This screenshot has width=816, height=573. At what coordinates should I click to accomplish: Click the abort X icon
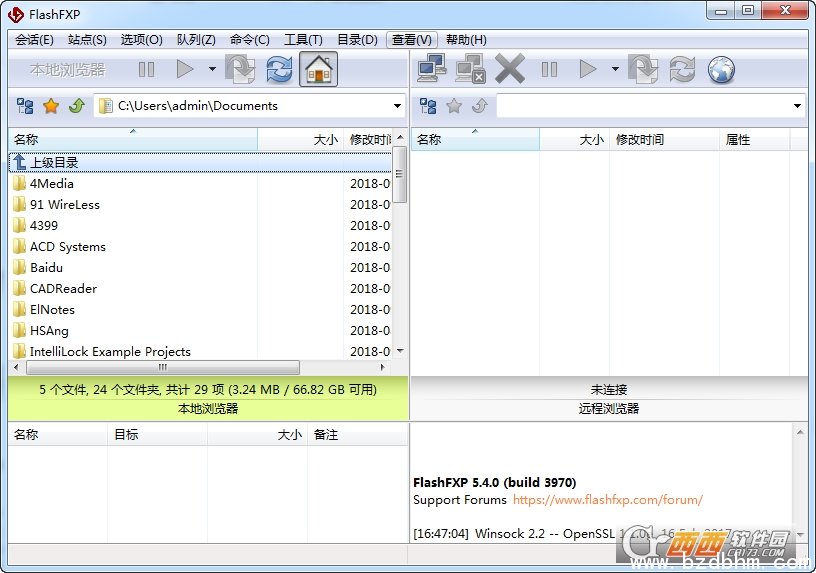tap(509, 69)
